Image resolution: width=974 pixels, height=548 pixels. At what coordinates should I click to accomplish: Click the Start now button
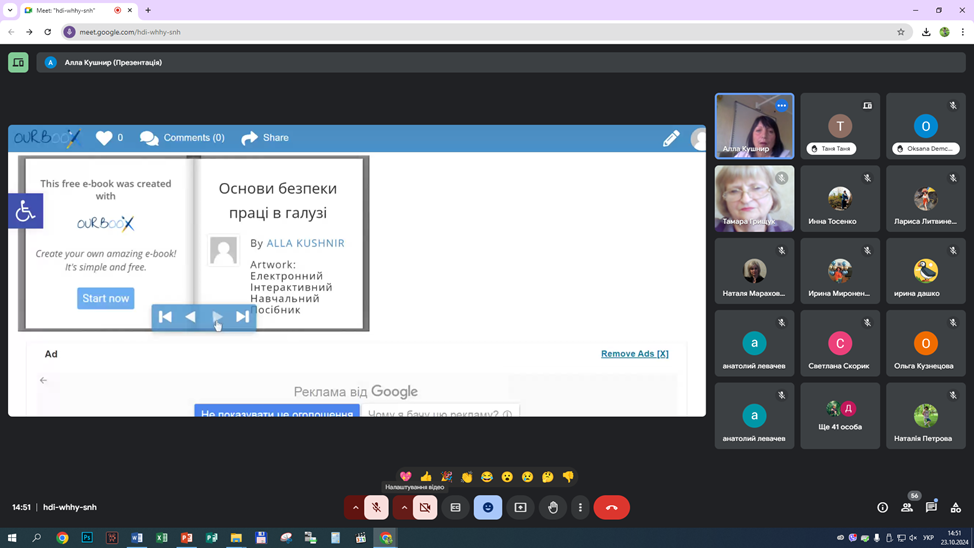pos(105,298)
